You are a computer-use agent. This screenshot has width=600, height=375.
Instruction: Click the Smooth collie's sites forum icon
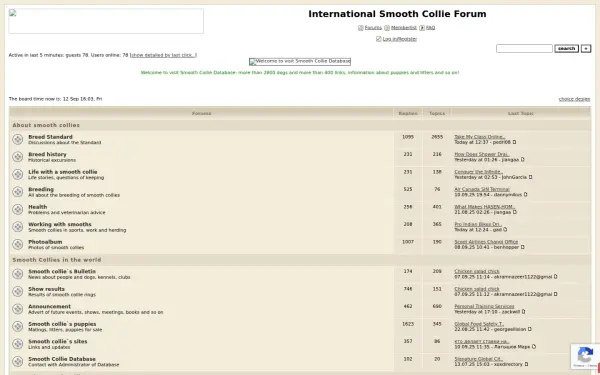click(x=18, y=344)
